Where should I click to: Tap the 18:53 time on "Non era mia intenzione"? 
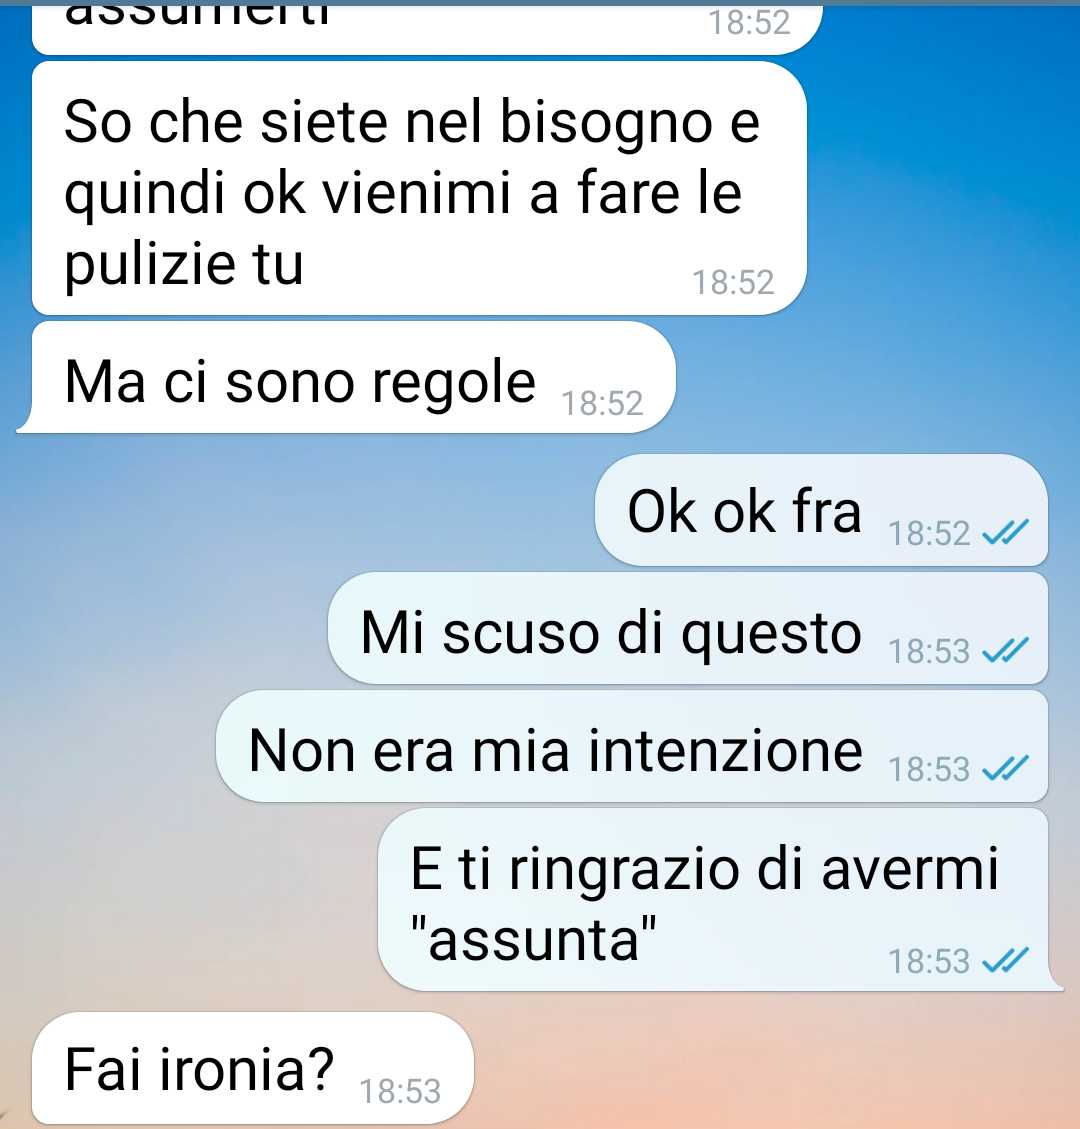point(929,770)
